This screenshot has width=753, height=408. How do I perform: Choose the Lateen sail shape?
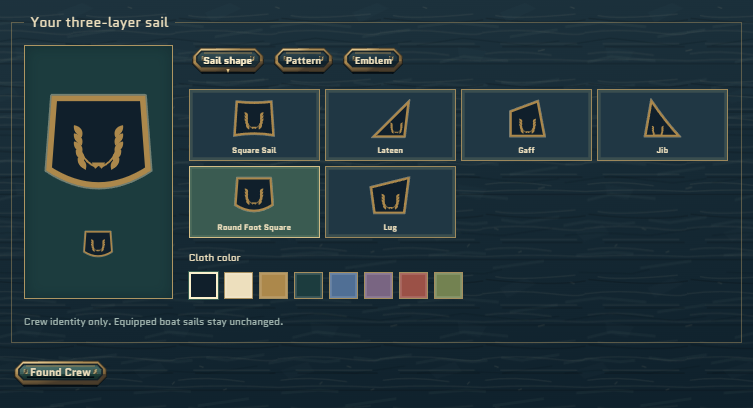(390, 125)
